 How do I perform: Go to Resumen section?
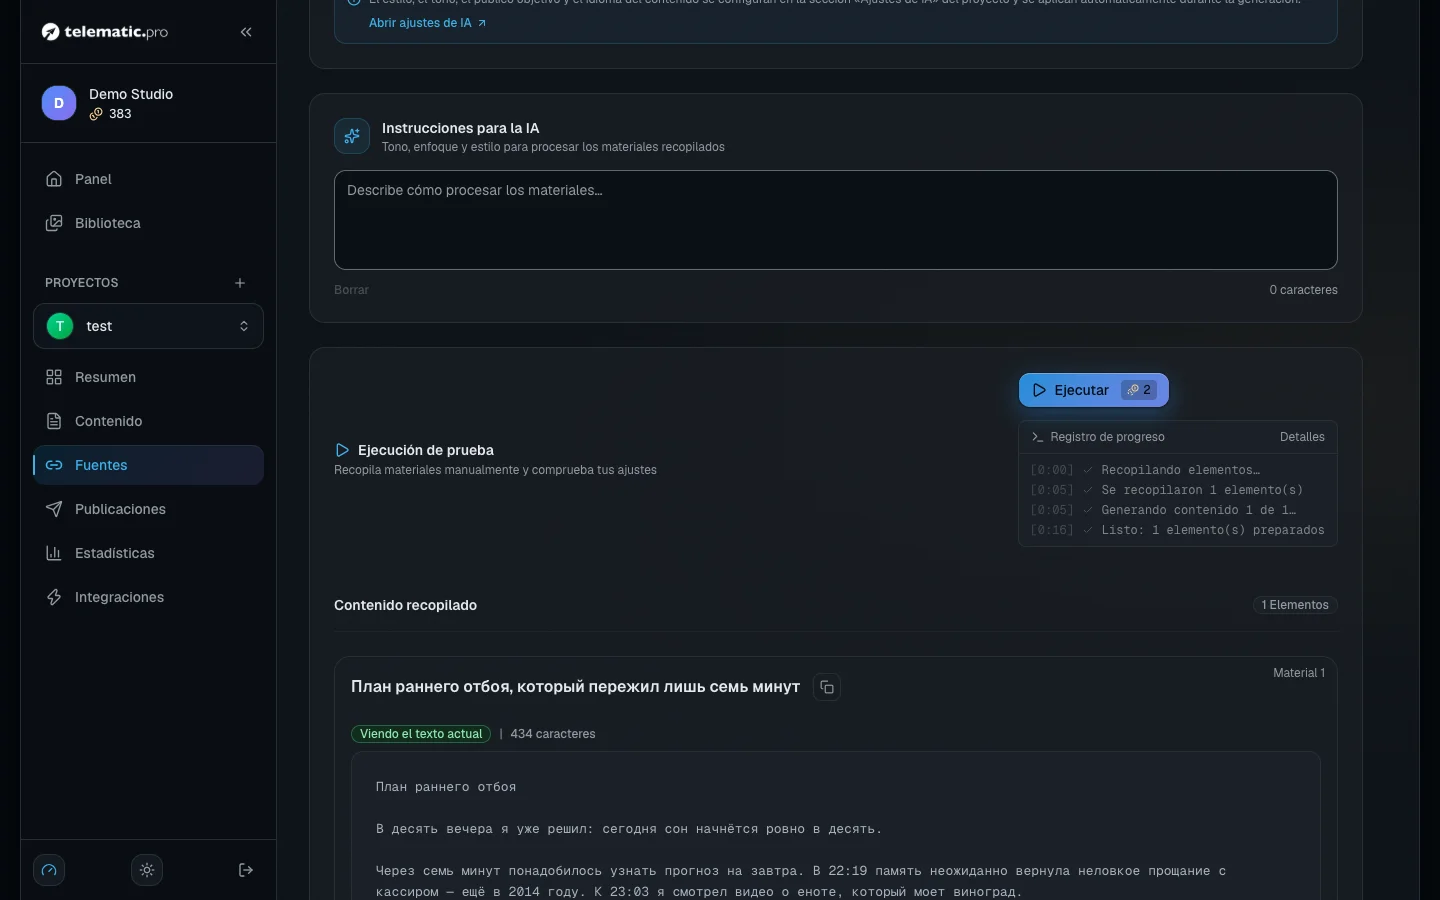tap(148, 377)
